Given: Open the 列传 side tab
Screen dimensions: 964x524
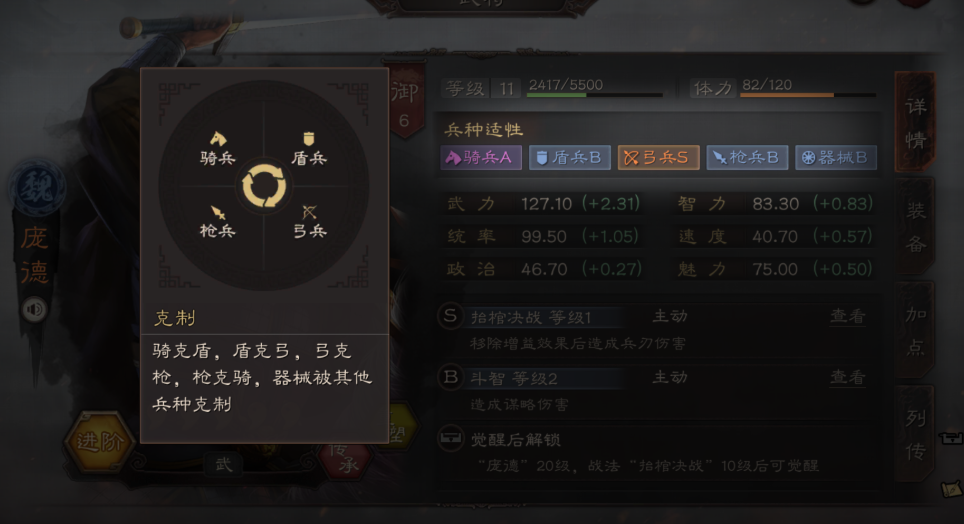Looking at the screenshot, I should [x=915, y=434].
